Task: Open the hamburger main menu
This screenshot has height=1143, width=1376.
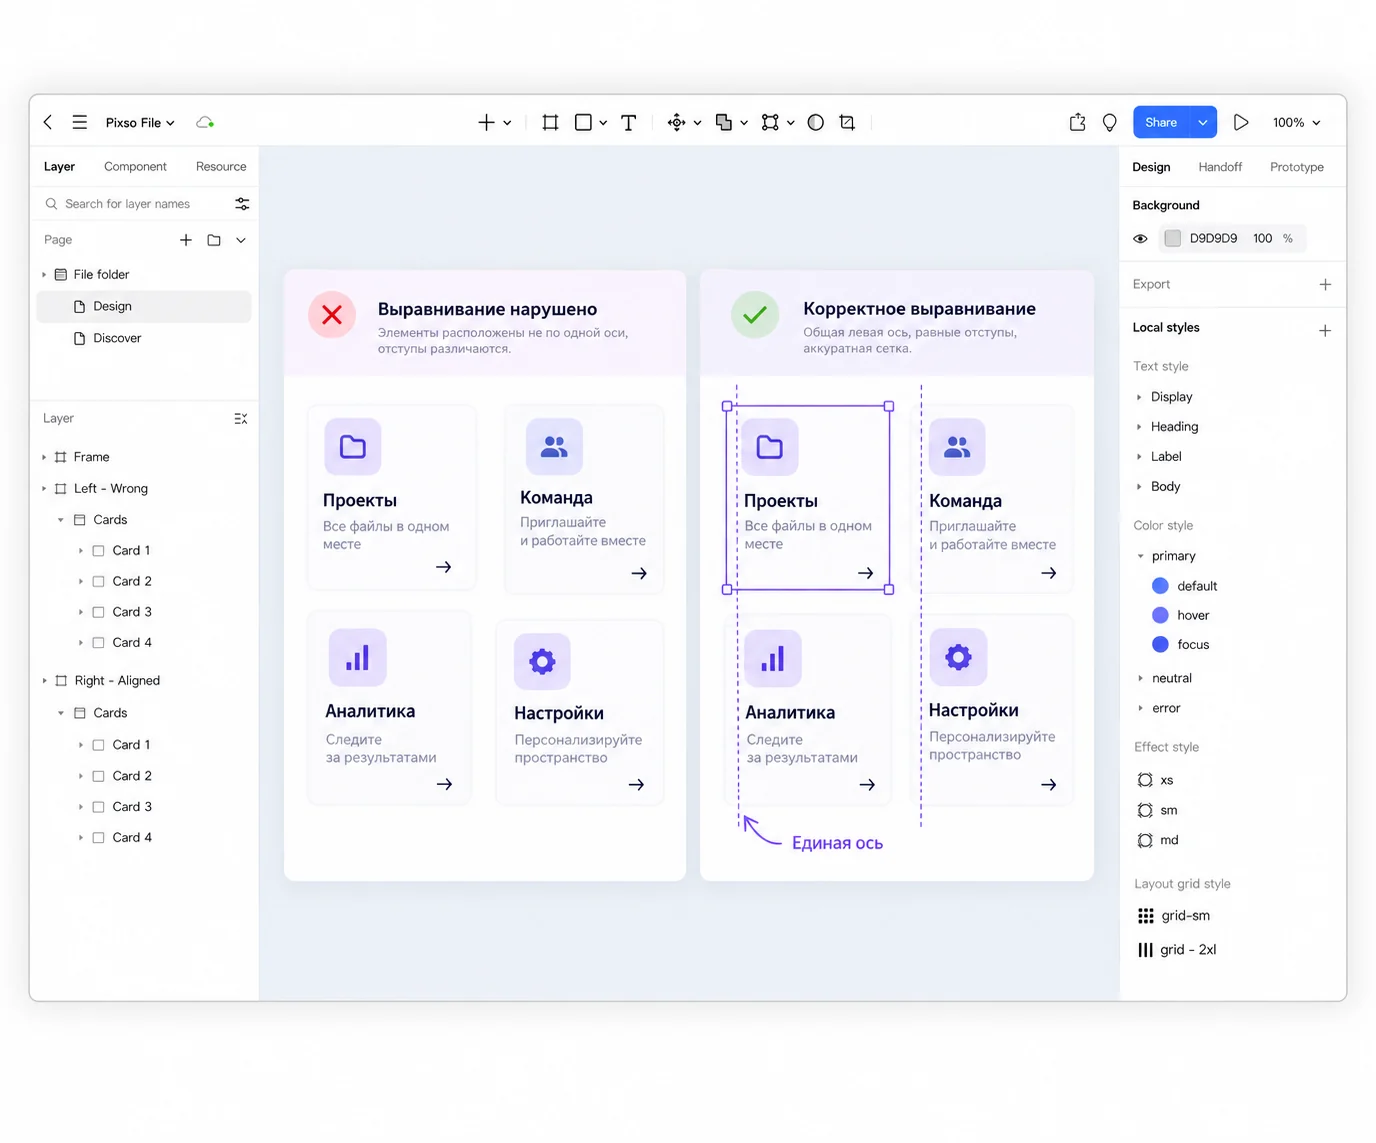Action: click(80, 122)
